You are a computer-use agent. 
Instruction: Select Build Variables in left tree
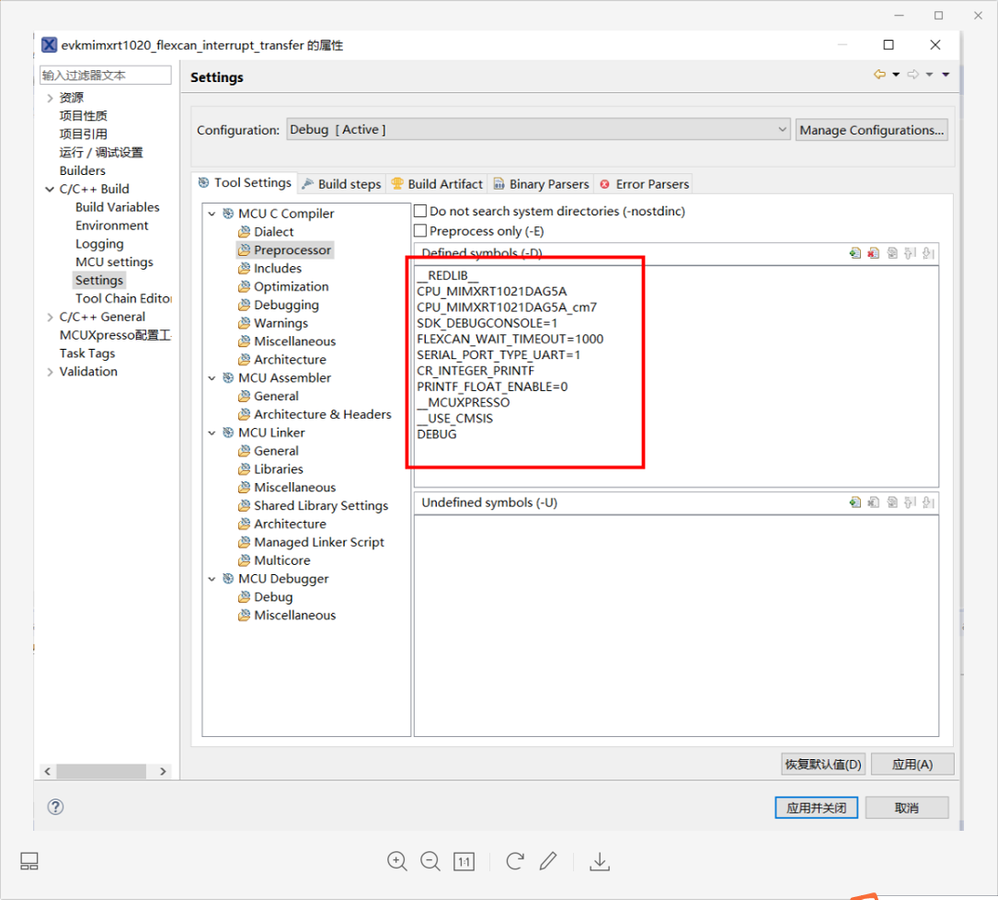117,207
